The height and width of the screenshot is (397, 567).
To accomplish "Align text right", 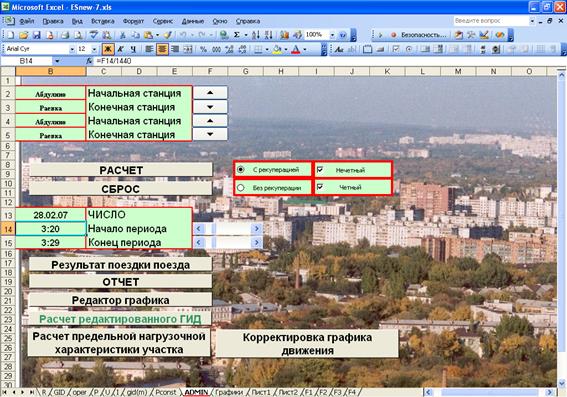I will (x=175, y=49).
